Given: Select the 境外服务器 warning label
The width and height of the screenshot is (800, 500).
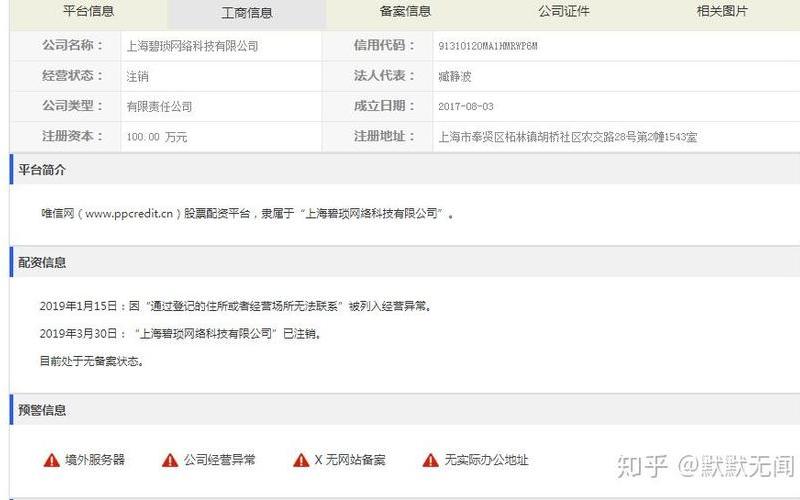Looking at the screenshot, I should [95, 460].
